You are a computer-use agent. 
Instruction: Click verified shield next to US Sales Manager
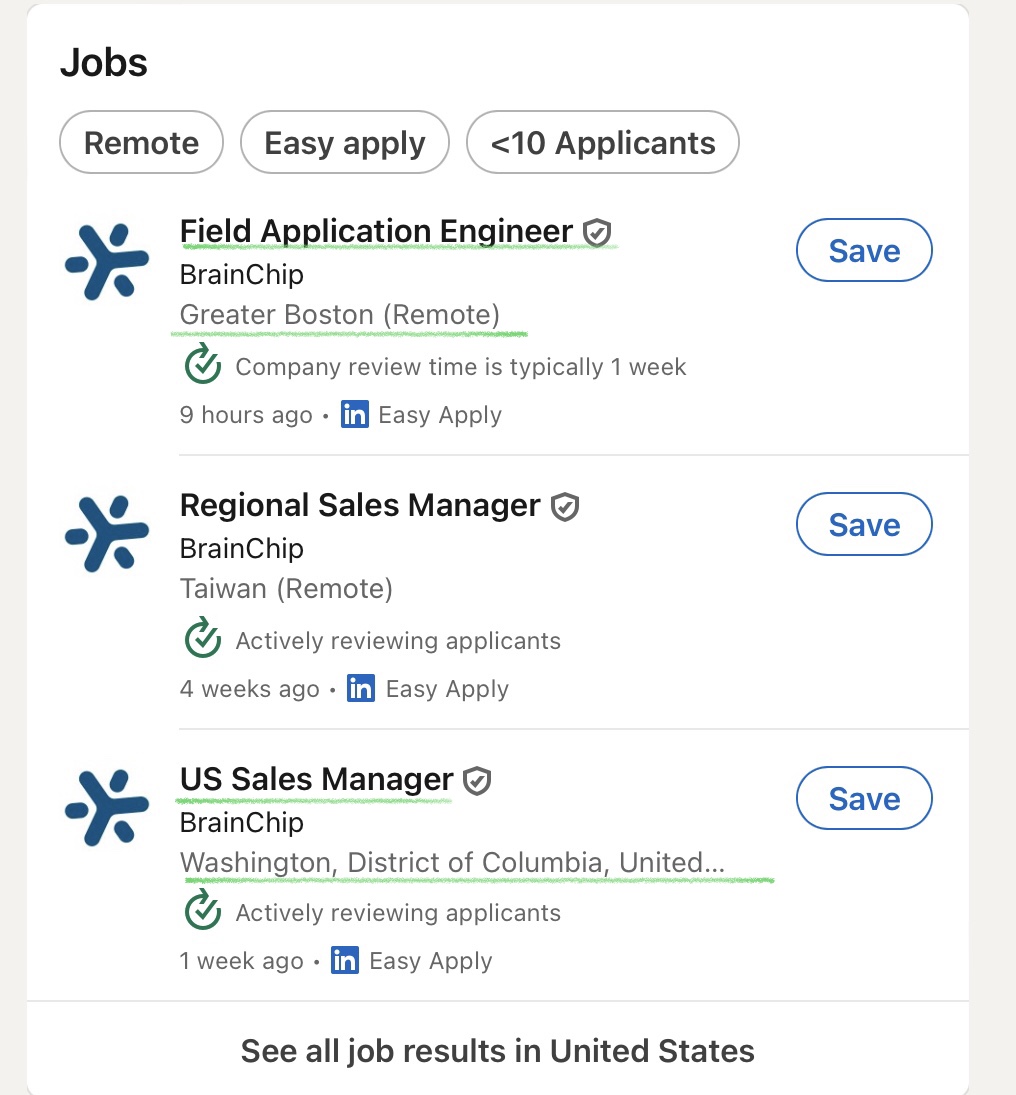[x=478, y=780]
